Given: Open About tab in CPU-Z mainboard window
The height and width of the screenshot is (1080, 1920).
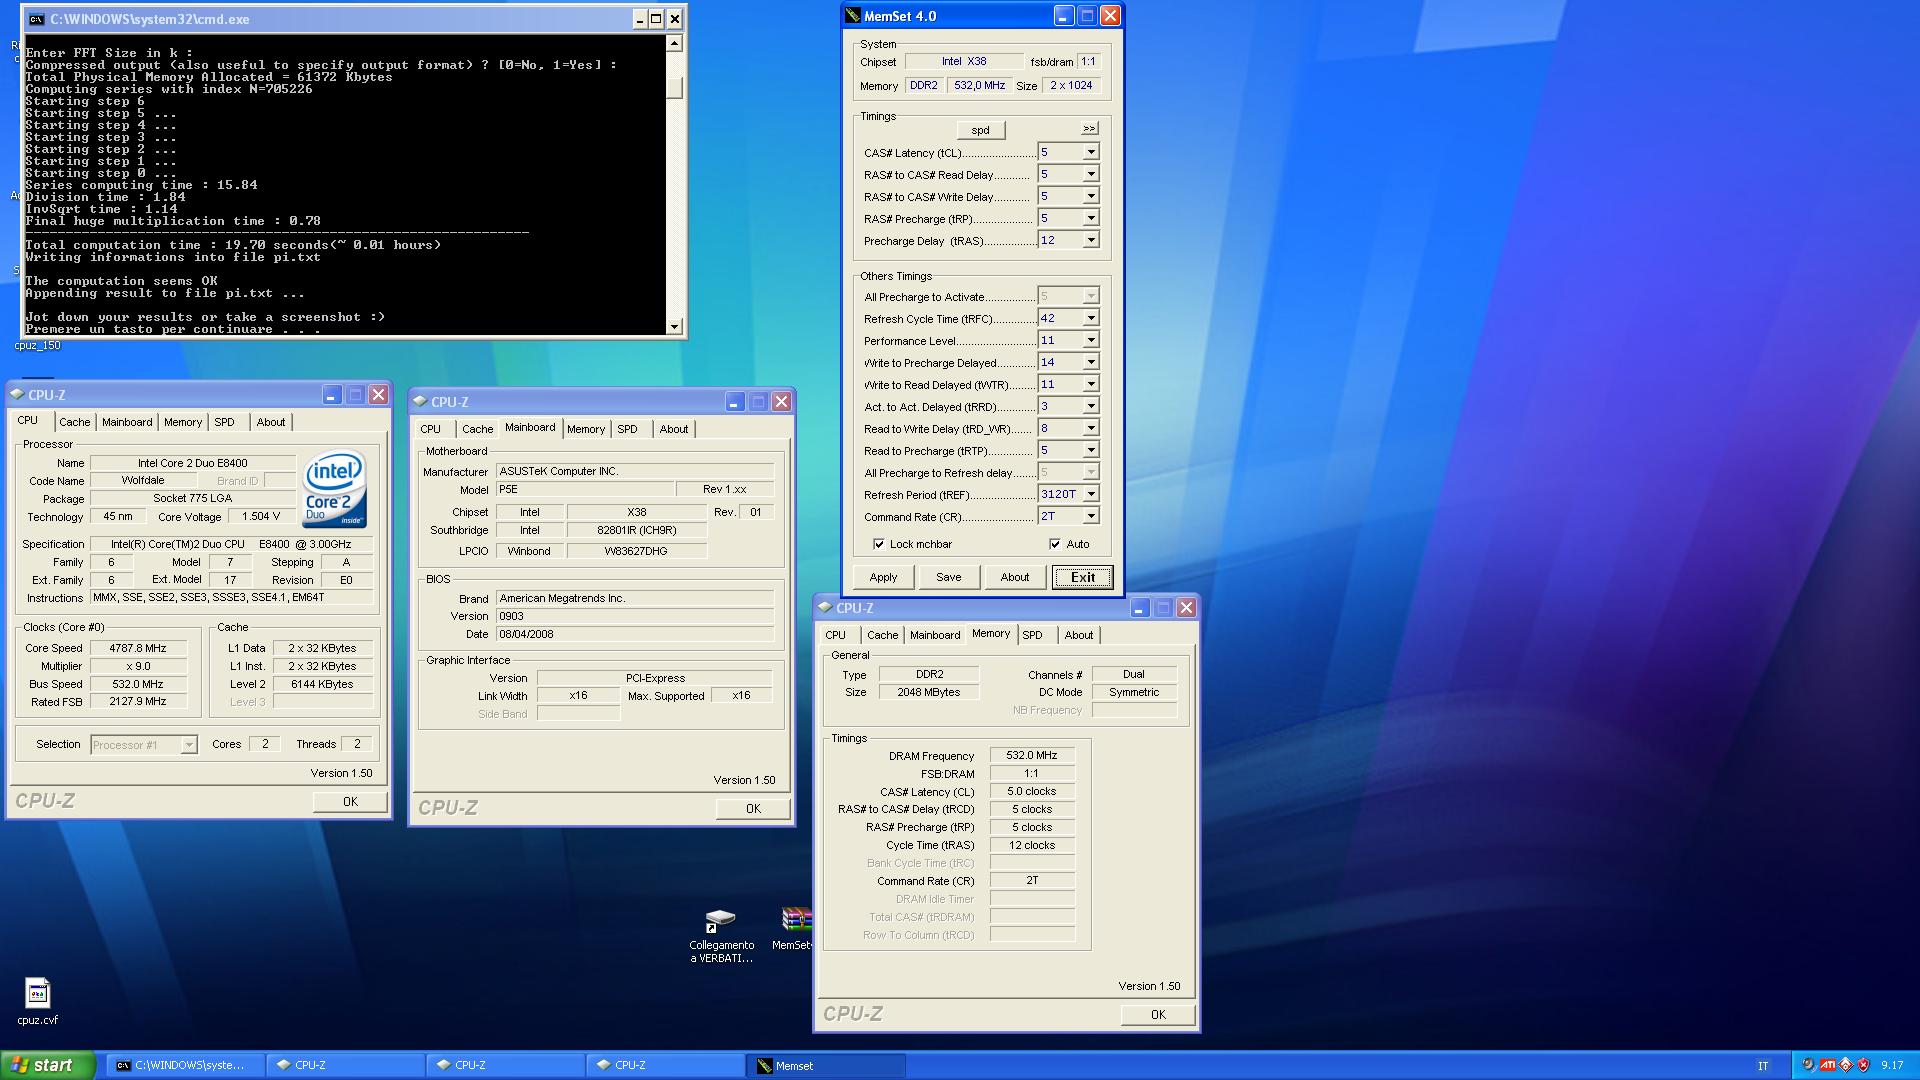Looking at the screenshot, I should coord(673,429).
